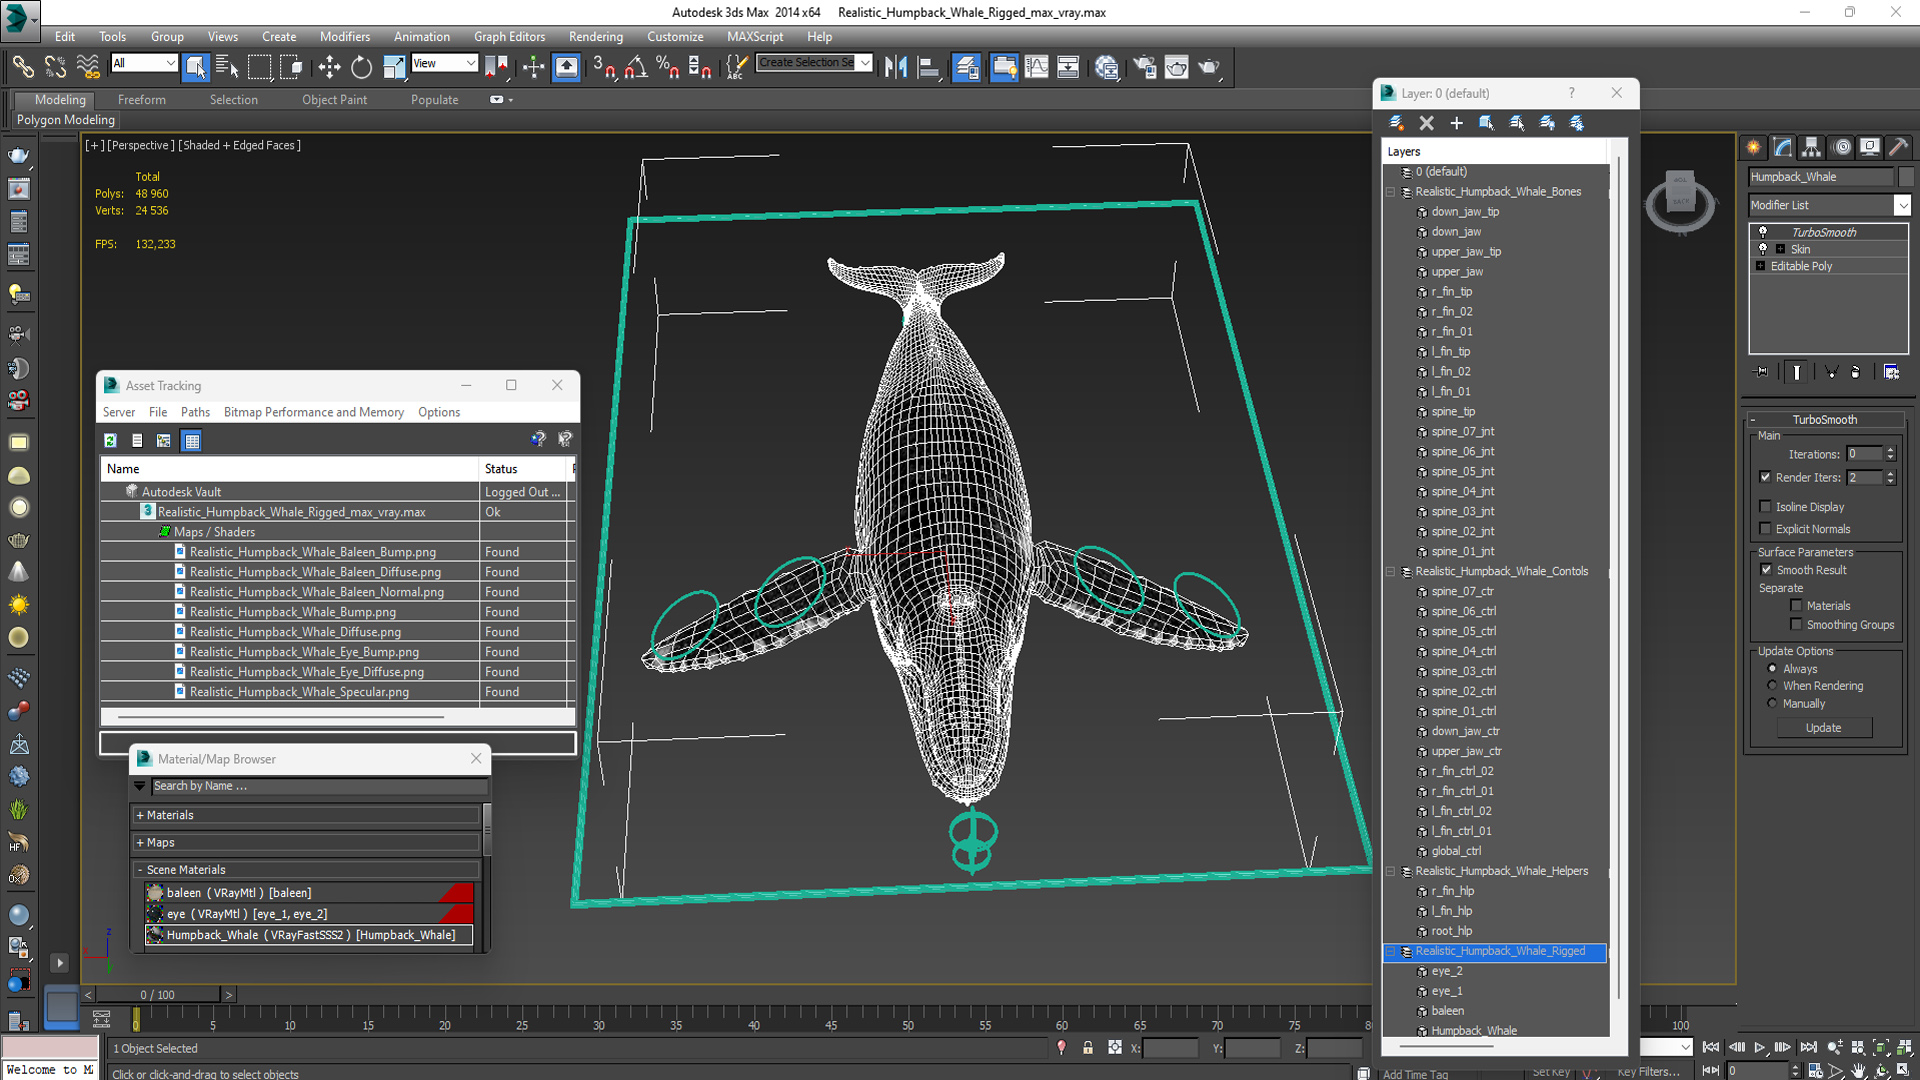Toggle Percent Snap in main toolbar
Viewport: 1920px width, 1080px height.
point(667,67)
